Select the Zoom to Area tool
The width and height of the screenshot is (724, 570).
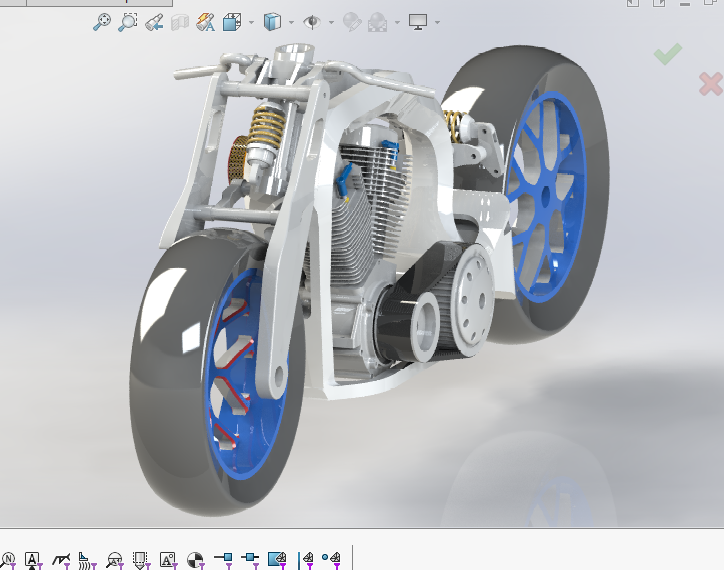[x=128, y=21]
